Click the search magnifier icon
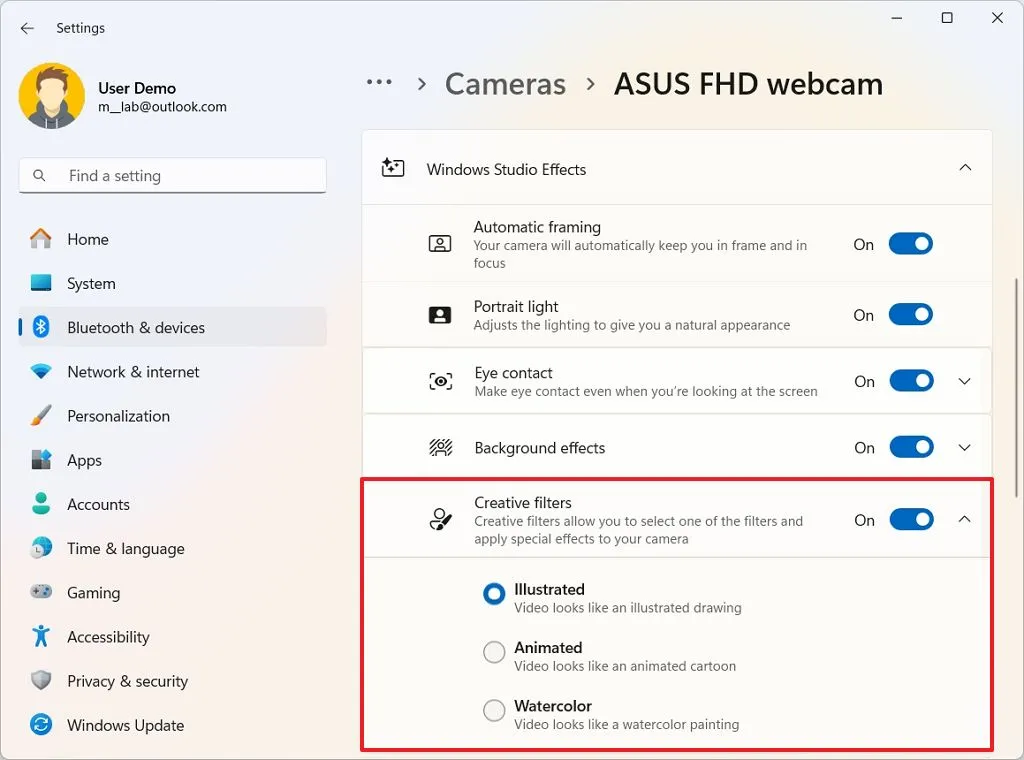The width and height of the screenshot is (1024, 760). [38, 175]
